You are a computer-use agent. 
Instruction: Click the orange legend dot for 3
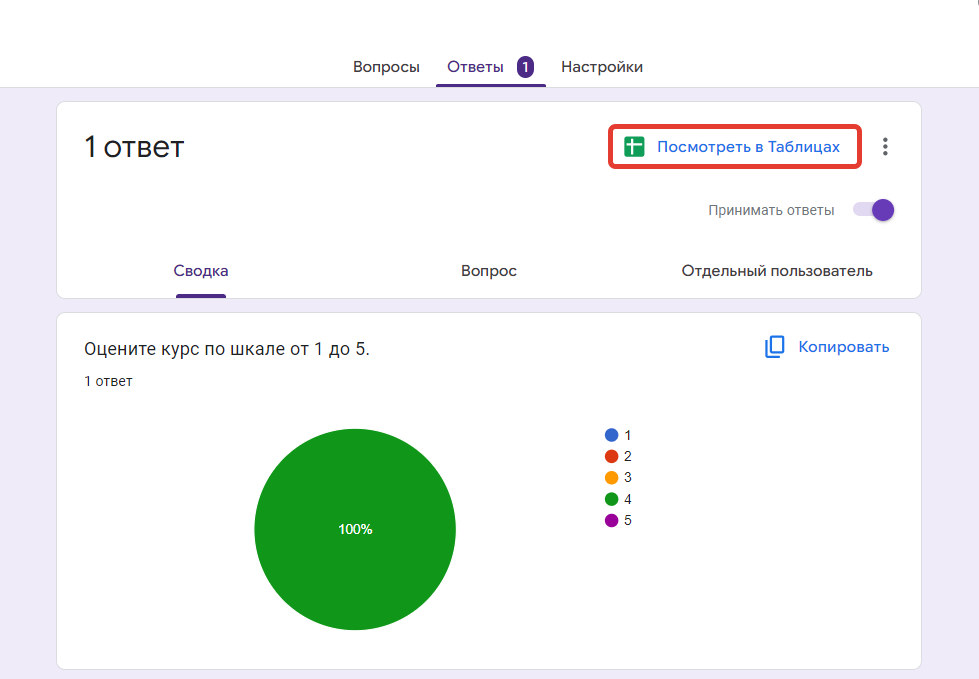(611, 477)
